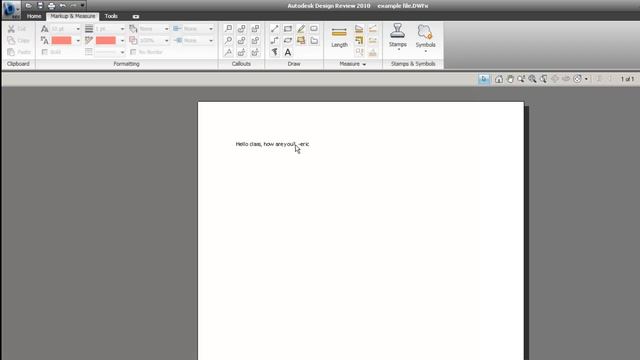Activate the Zoom tool next to Pan hand
The image size is (640, 360).
coord(521,79)
